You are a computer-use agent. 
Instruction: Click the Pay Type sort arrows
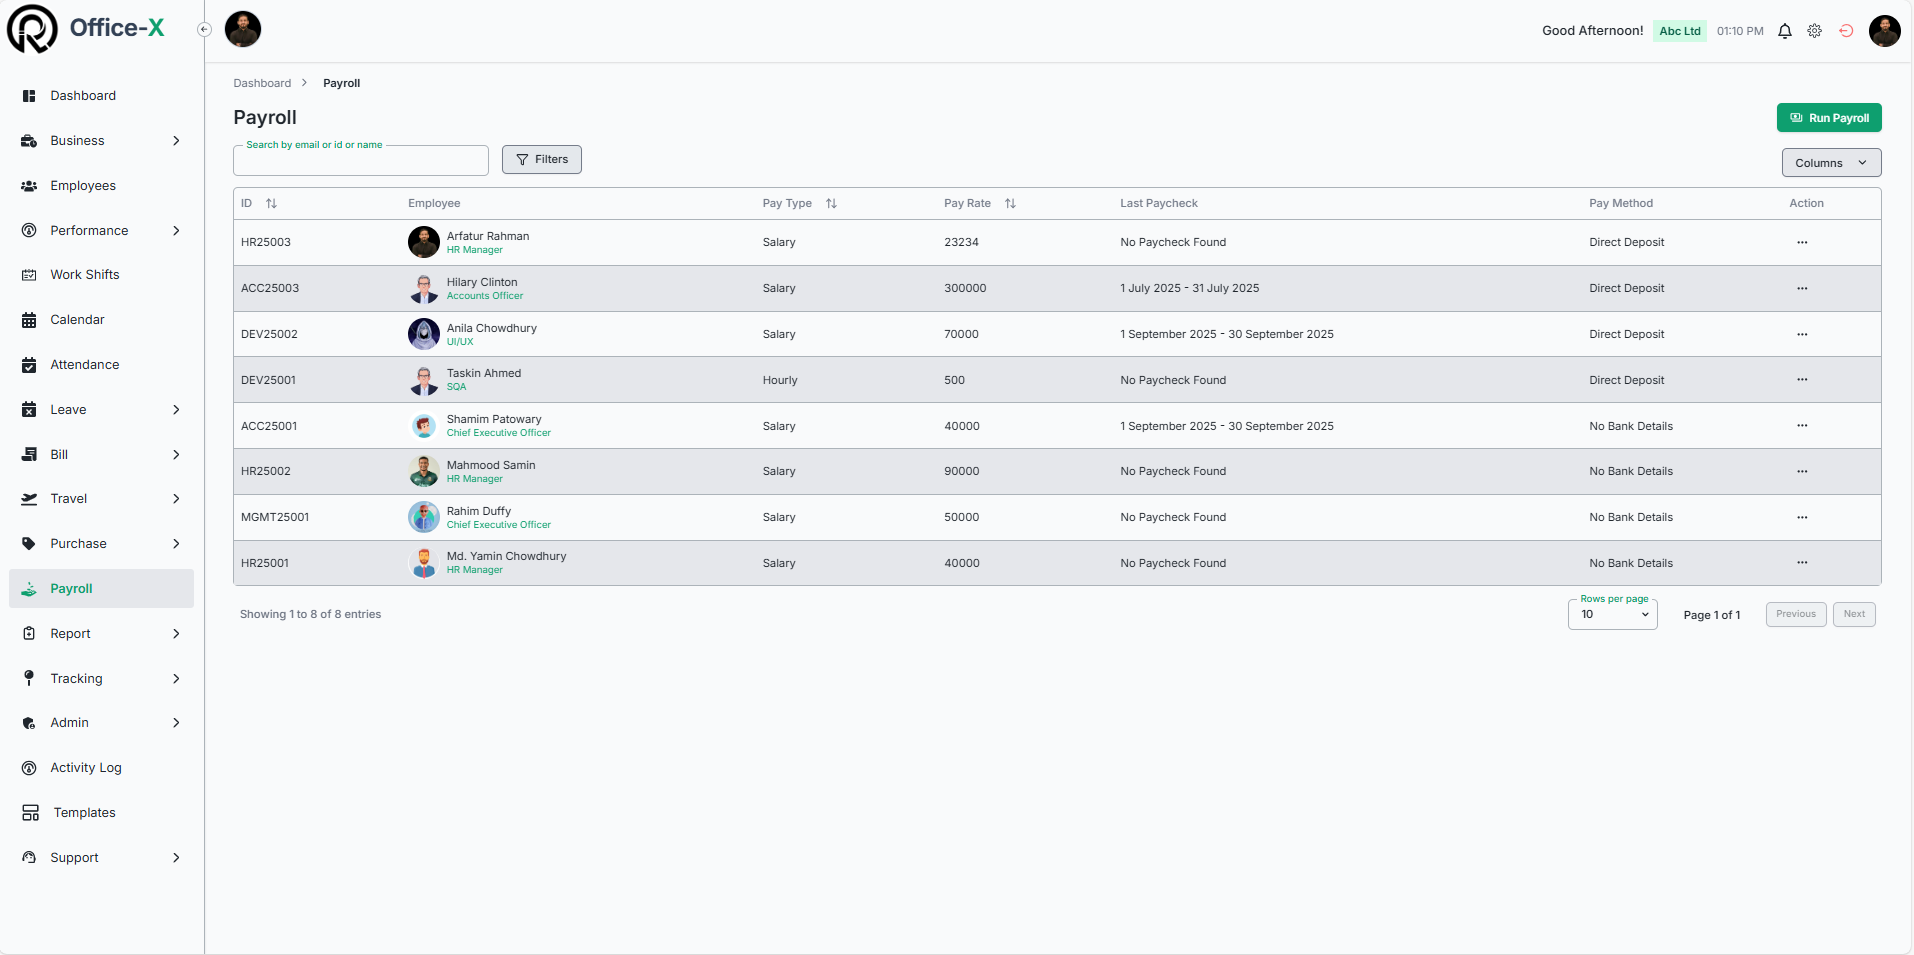point(831,204)
